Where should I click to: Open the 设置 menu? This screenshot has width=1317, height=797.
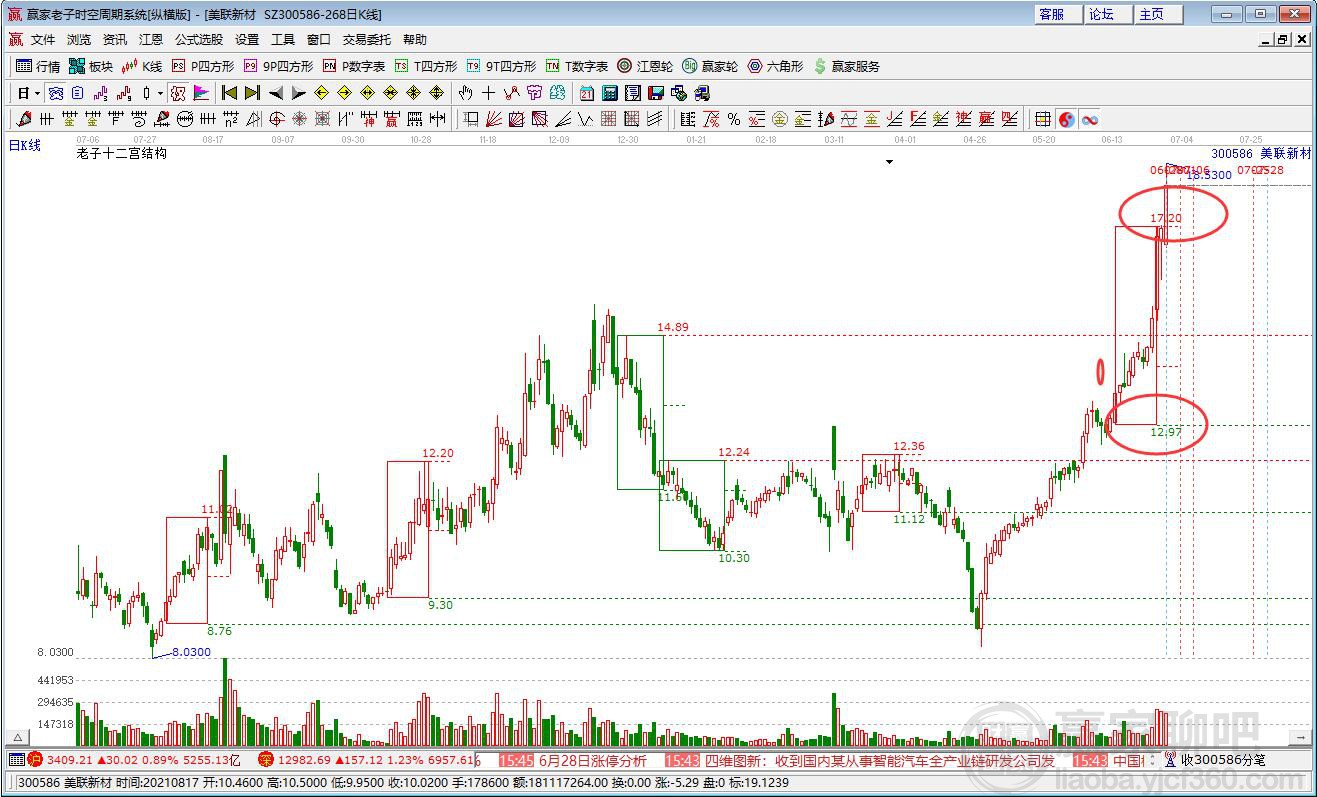tap(247, 40)
